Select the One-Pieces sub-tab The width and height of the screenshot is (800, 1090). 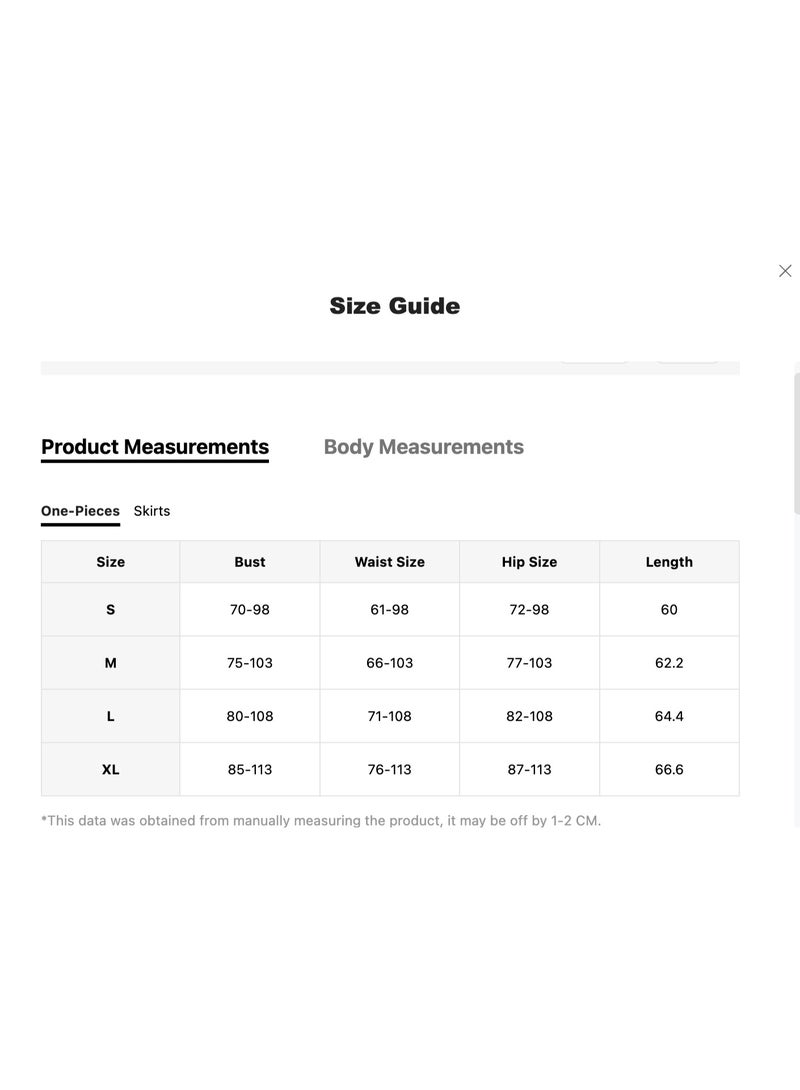80,511
